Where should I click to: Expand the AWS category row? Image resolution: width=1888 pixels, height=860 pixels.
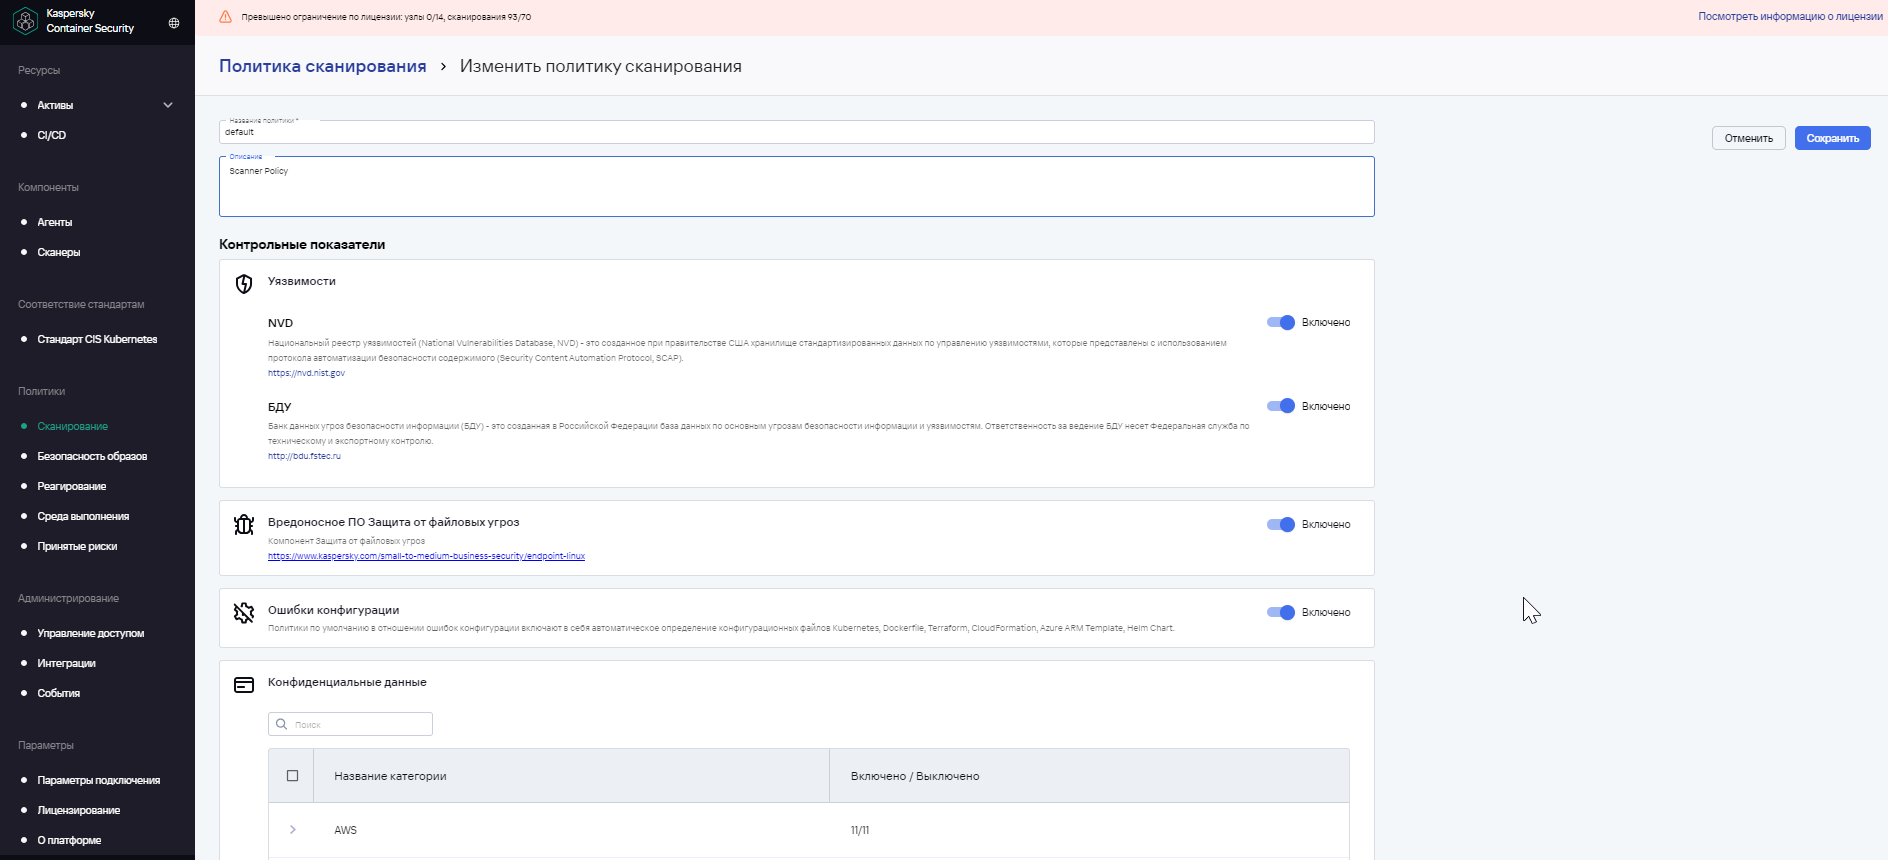tap(292, 830)
